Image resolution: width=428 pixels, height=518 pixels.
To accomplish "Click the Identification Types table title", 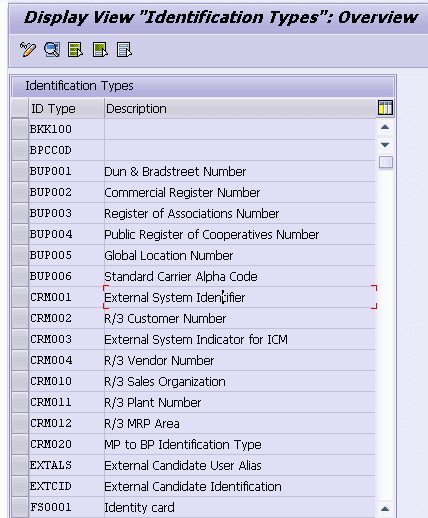I will coord(79,86).
